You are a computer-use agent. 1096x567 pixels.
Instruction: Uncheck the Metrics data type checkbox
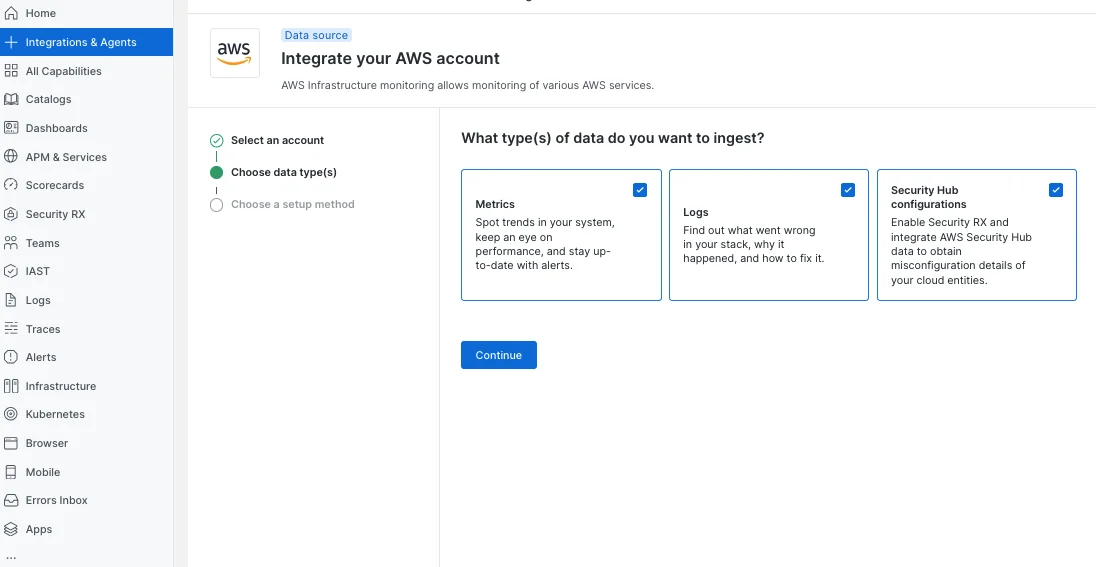click(640, 190)
